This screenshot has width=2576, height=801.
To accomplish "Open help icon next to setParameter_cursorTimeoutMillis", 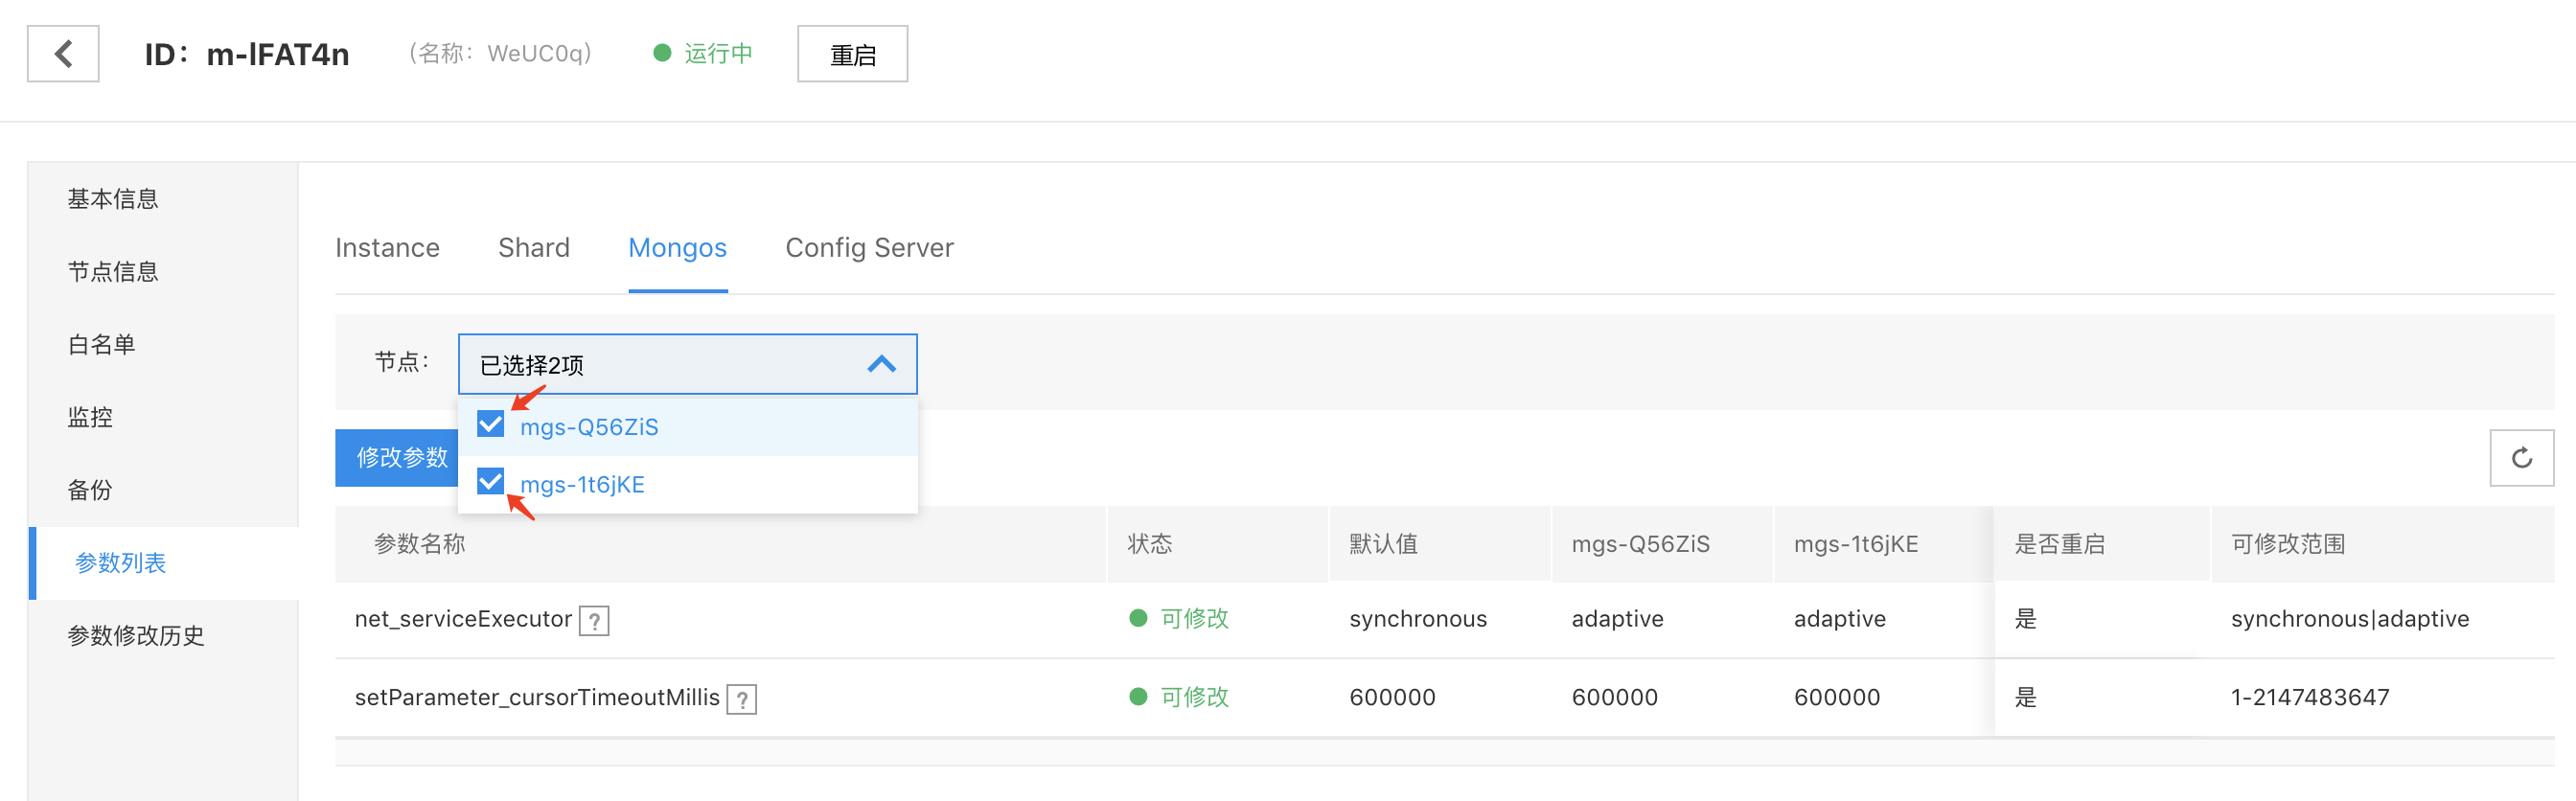I will point(741,699).
